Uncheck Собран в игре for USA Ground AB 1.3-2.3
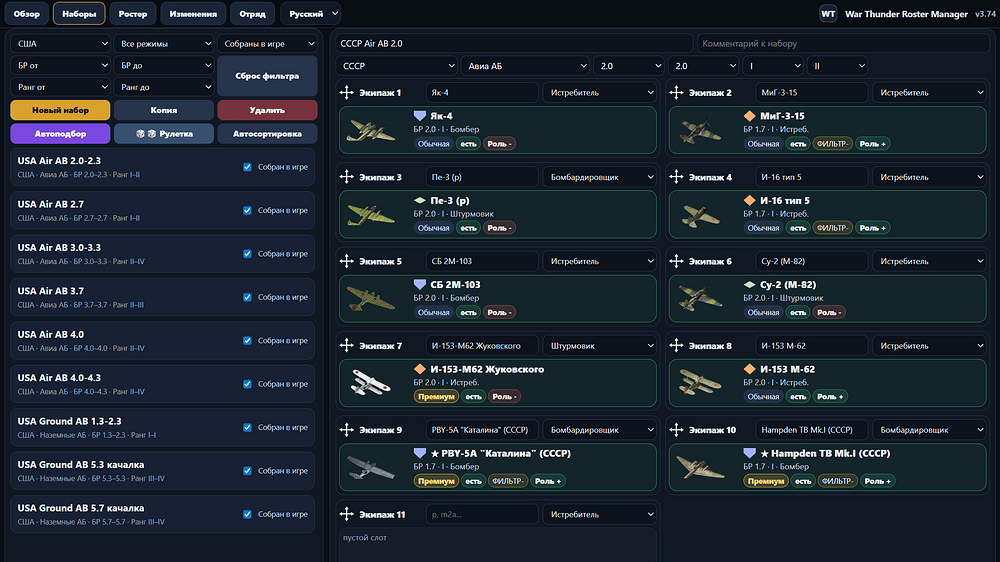1000x562 pixels. [x=247, y=427]
